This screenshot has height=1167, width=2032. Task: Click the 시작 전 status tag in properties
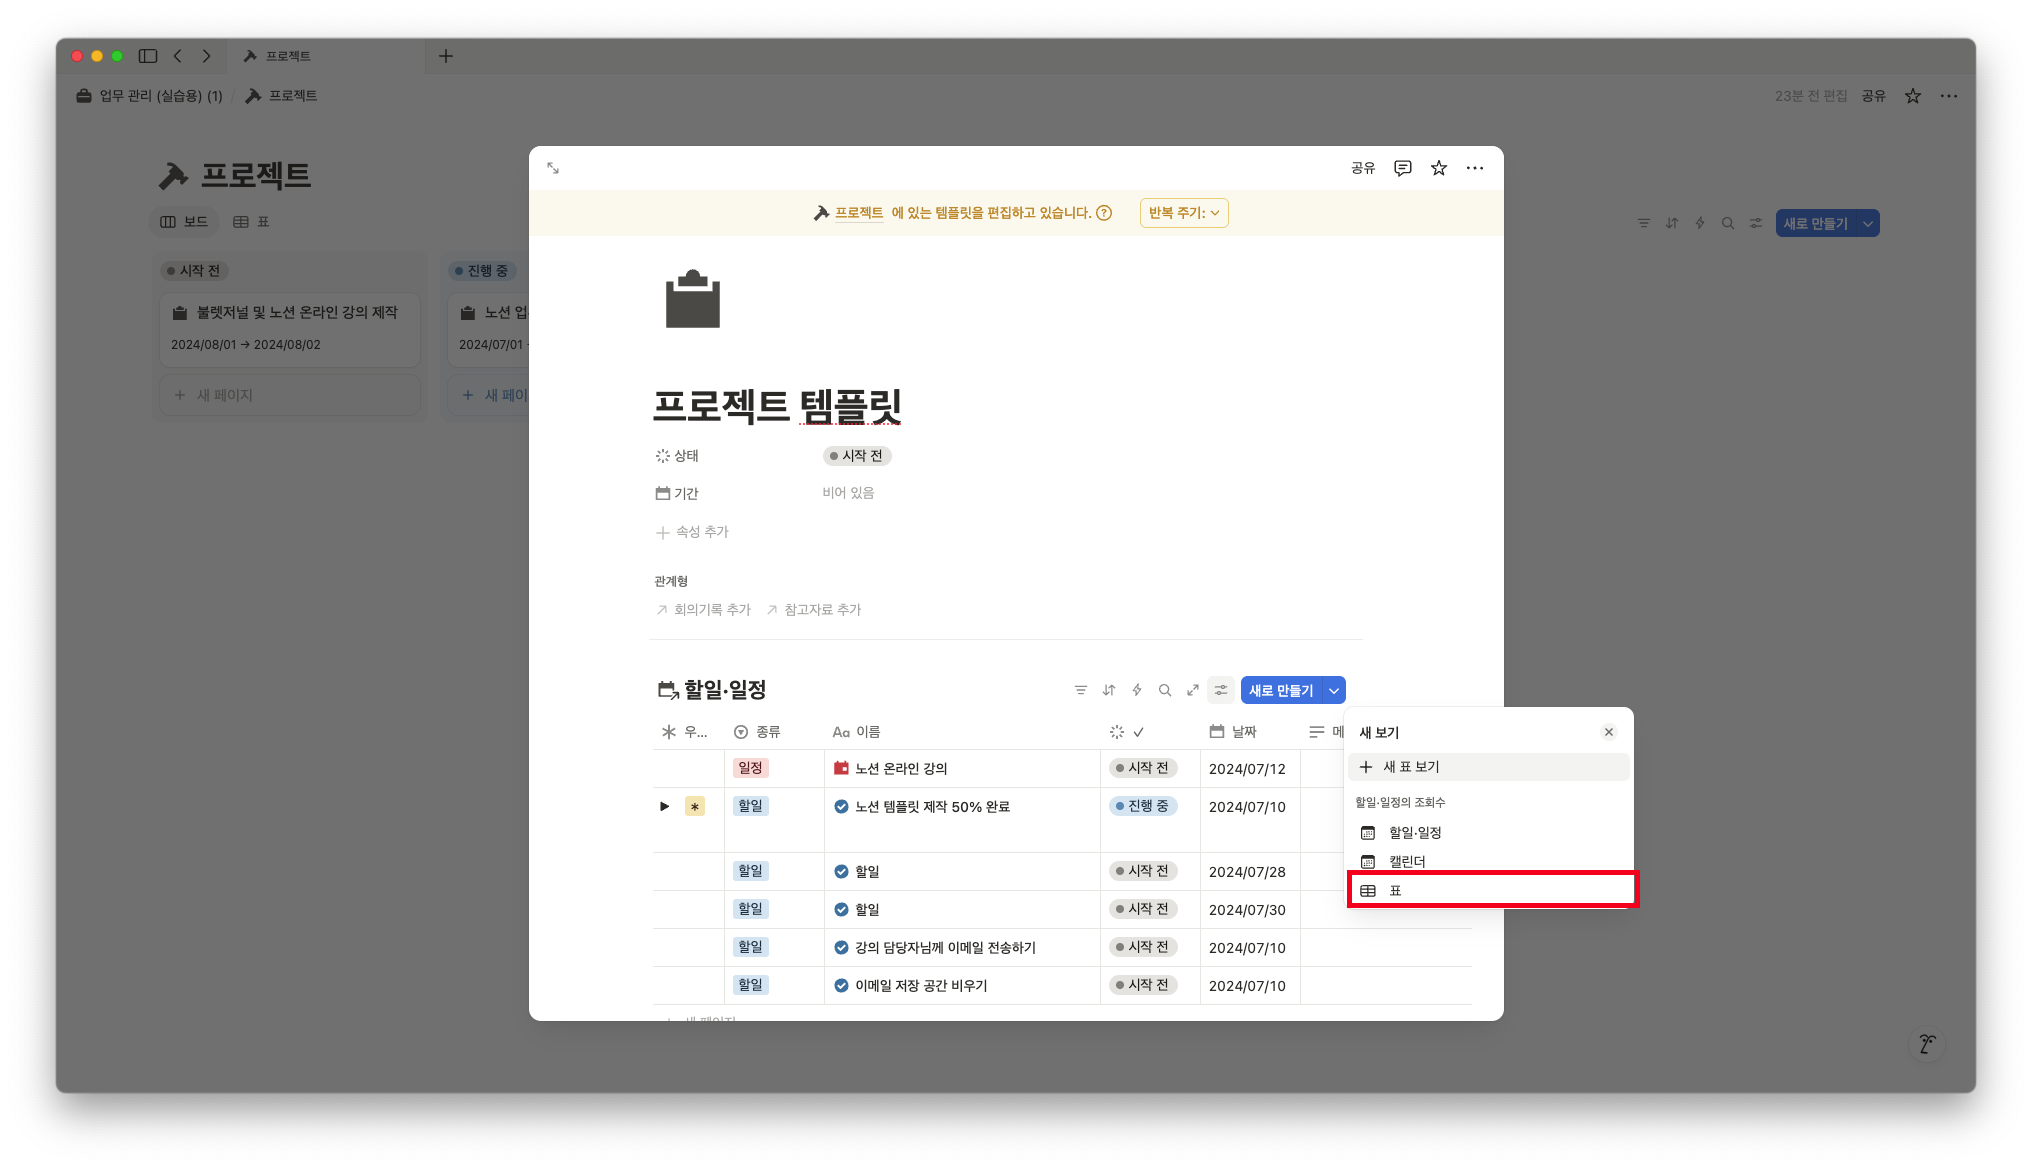857,456
